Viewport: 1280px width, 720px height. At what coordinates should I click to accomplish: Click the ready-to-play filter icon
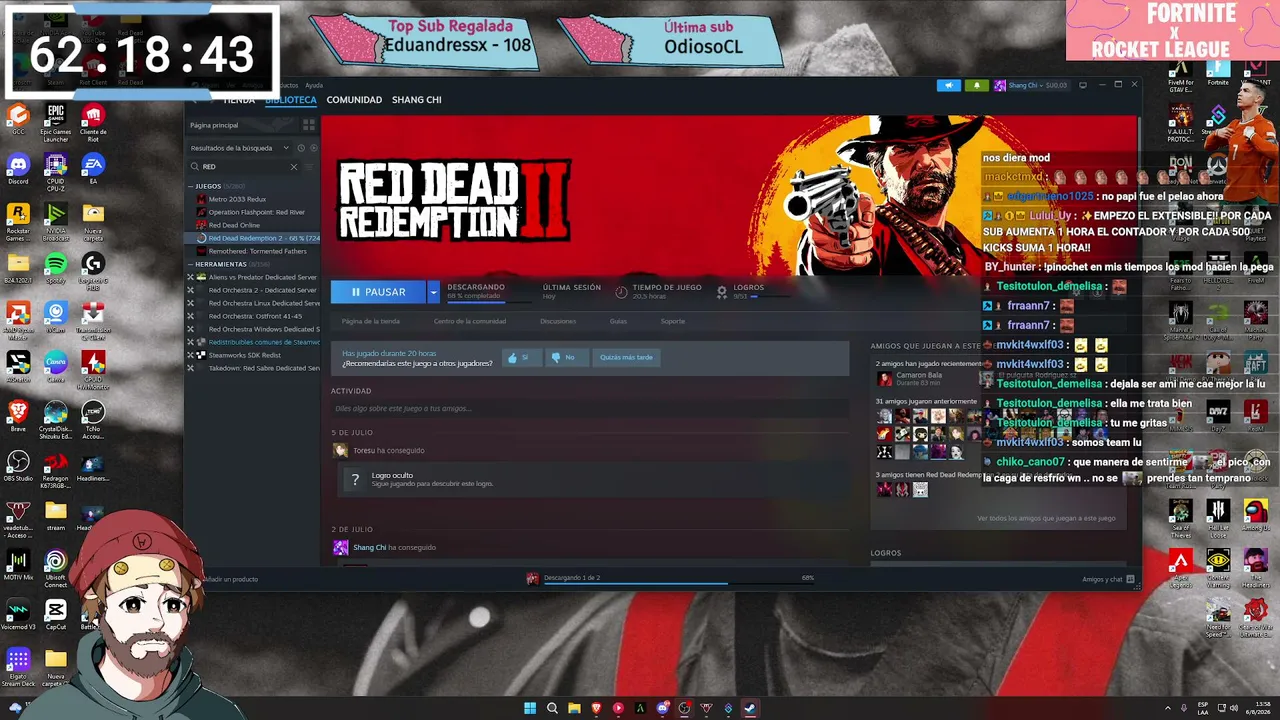point(312,148)
